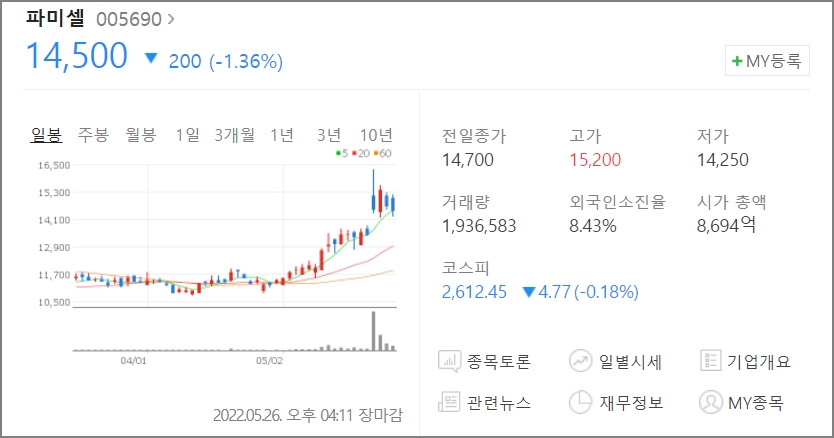Click the KOSPI down triangle by 4.77
The height and width of the screenshot is (438, 834).
coord(529,292)
